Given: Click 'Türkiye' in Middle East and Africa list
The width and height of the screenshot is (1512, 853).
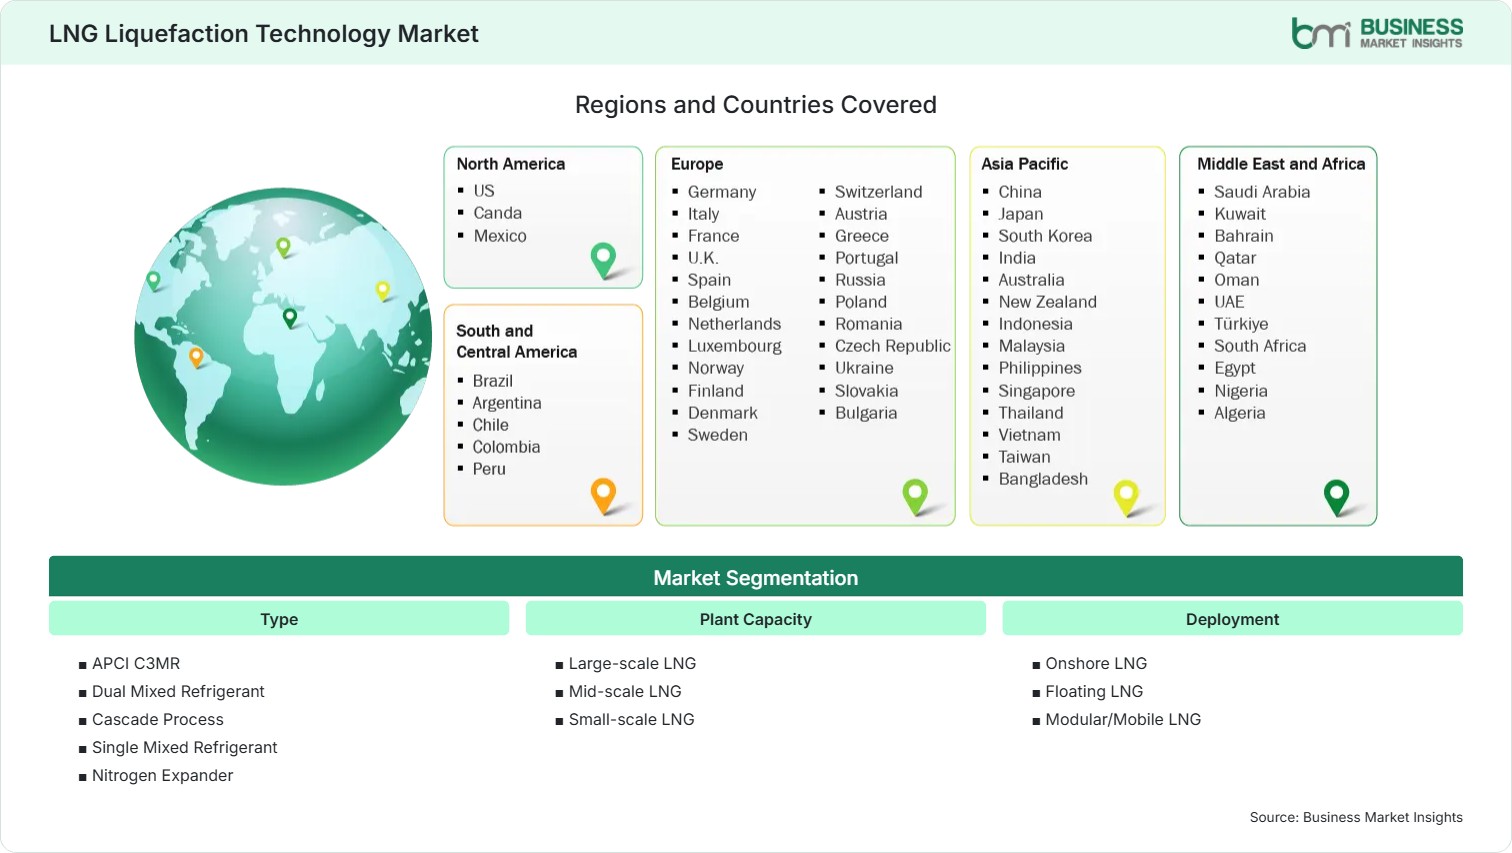Looking at the screenshot, I should [x=1241, y=324].
